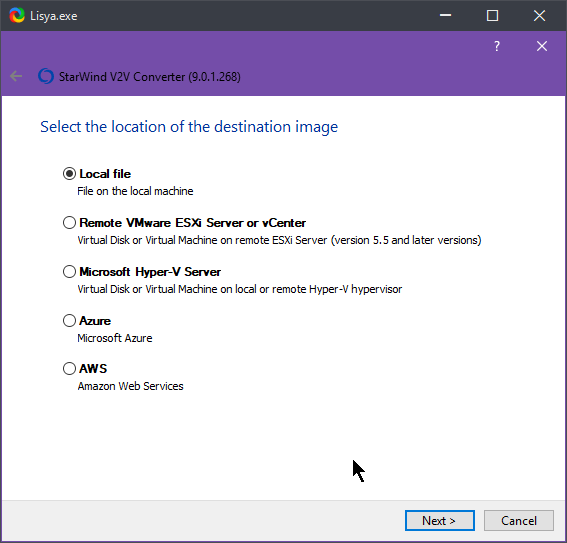Close the Lisya.exe outer window

(x=539, y=16)
